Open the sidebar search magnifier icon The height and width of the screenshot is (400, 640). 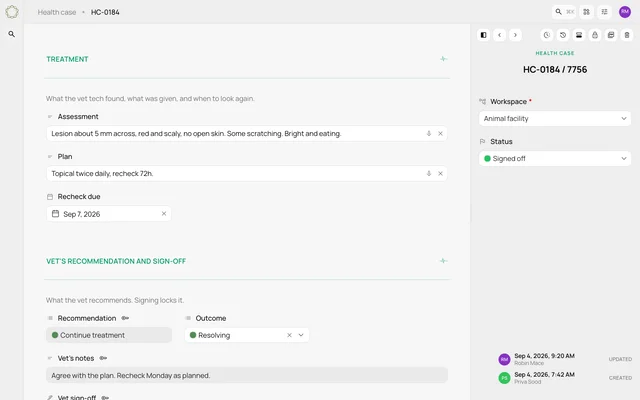[11, 34]
